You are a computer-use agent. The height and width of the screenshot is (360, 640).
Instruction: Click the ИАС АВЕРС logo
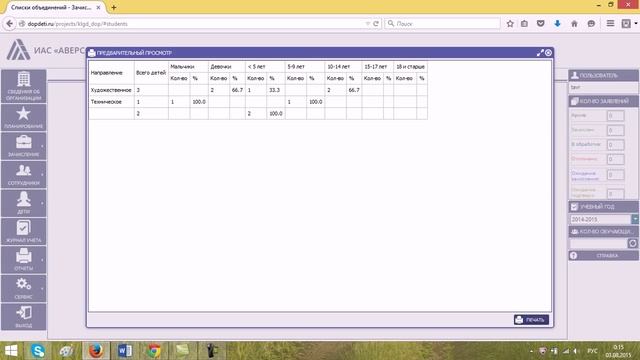click(x=18, y=50)
